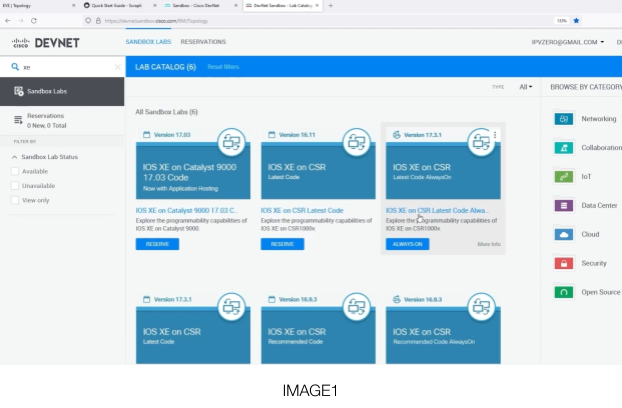
Task: Reload the page with refresh icon
Action: point(34,21)
